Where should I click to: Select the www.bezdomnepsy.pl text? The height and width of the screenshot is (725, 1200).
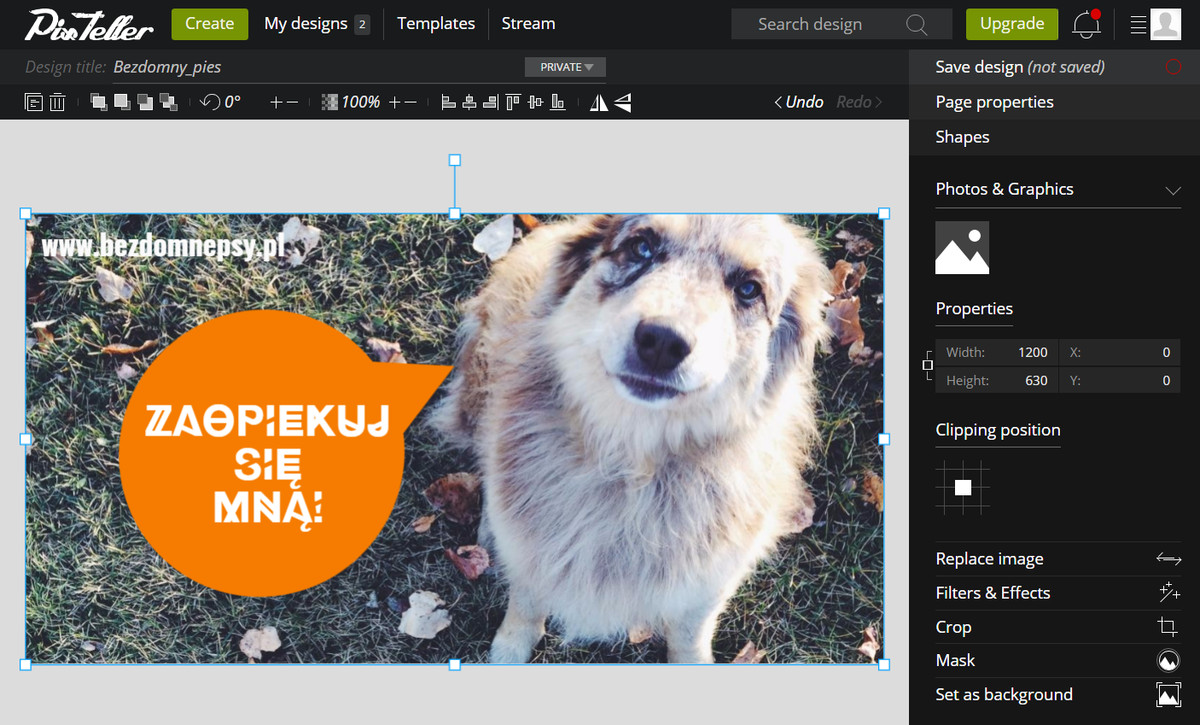coord(164,245)
